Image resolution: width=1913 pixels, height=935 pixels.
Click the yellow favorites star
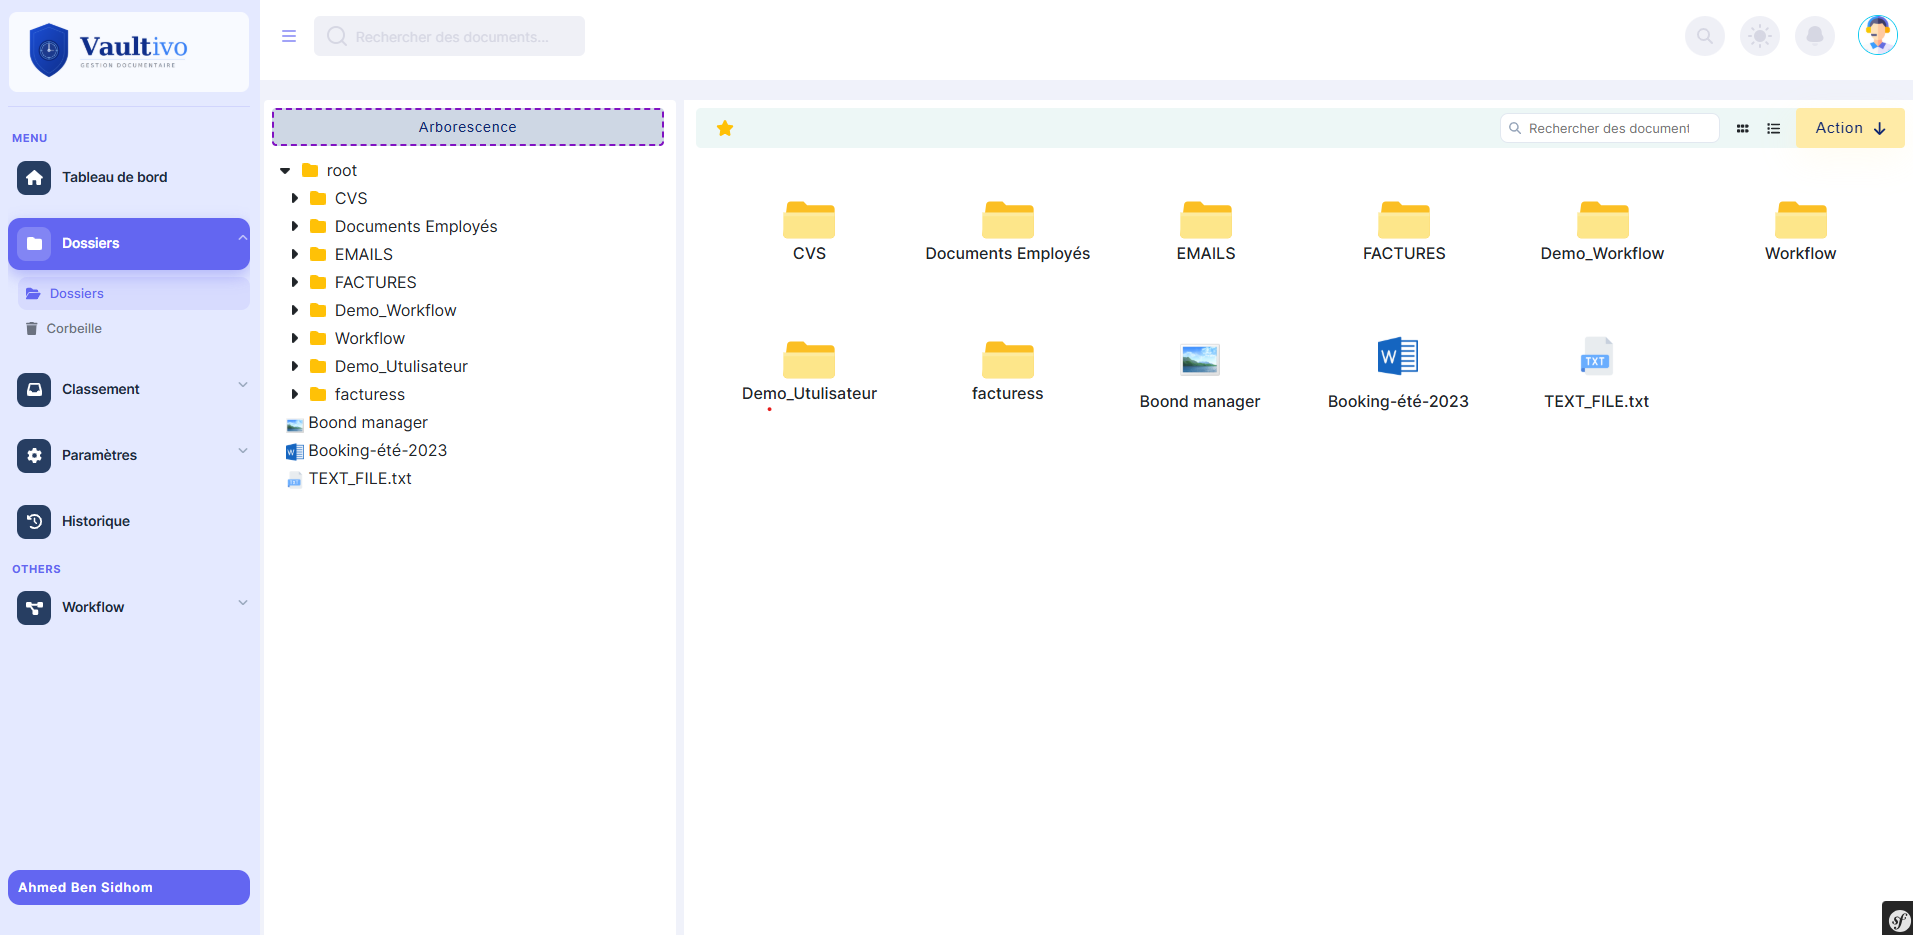click(725, 128)
